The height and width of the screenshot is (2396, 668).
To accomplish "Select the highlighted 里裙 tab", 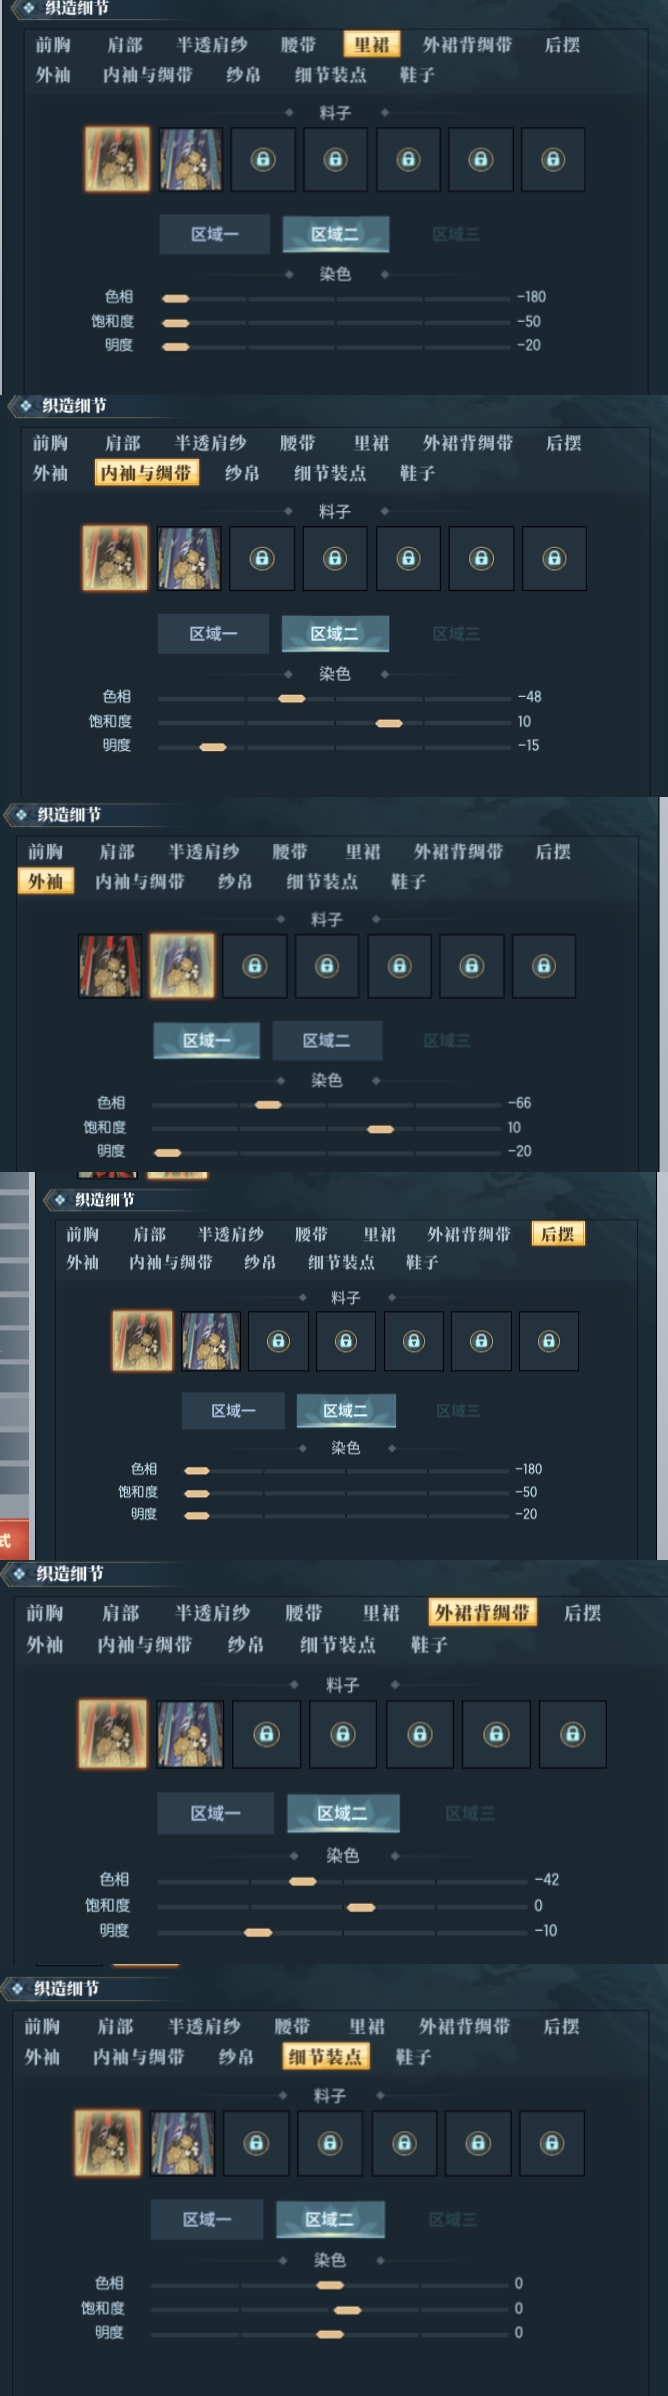I will (x=371, y=45).
